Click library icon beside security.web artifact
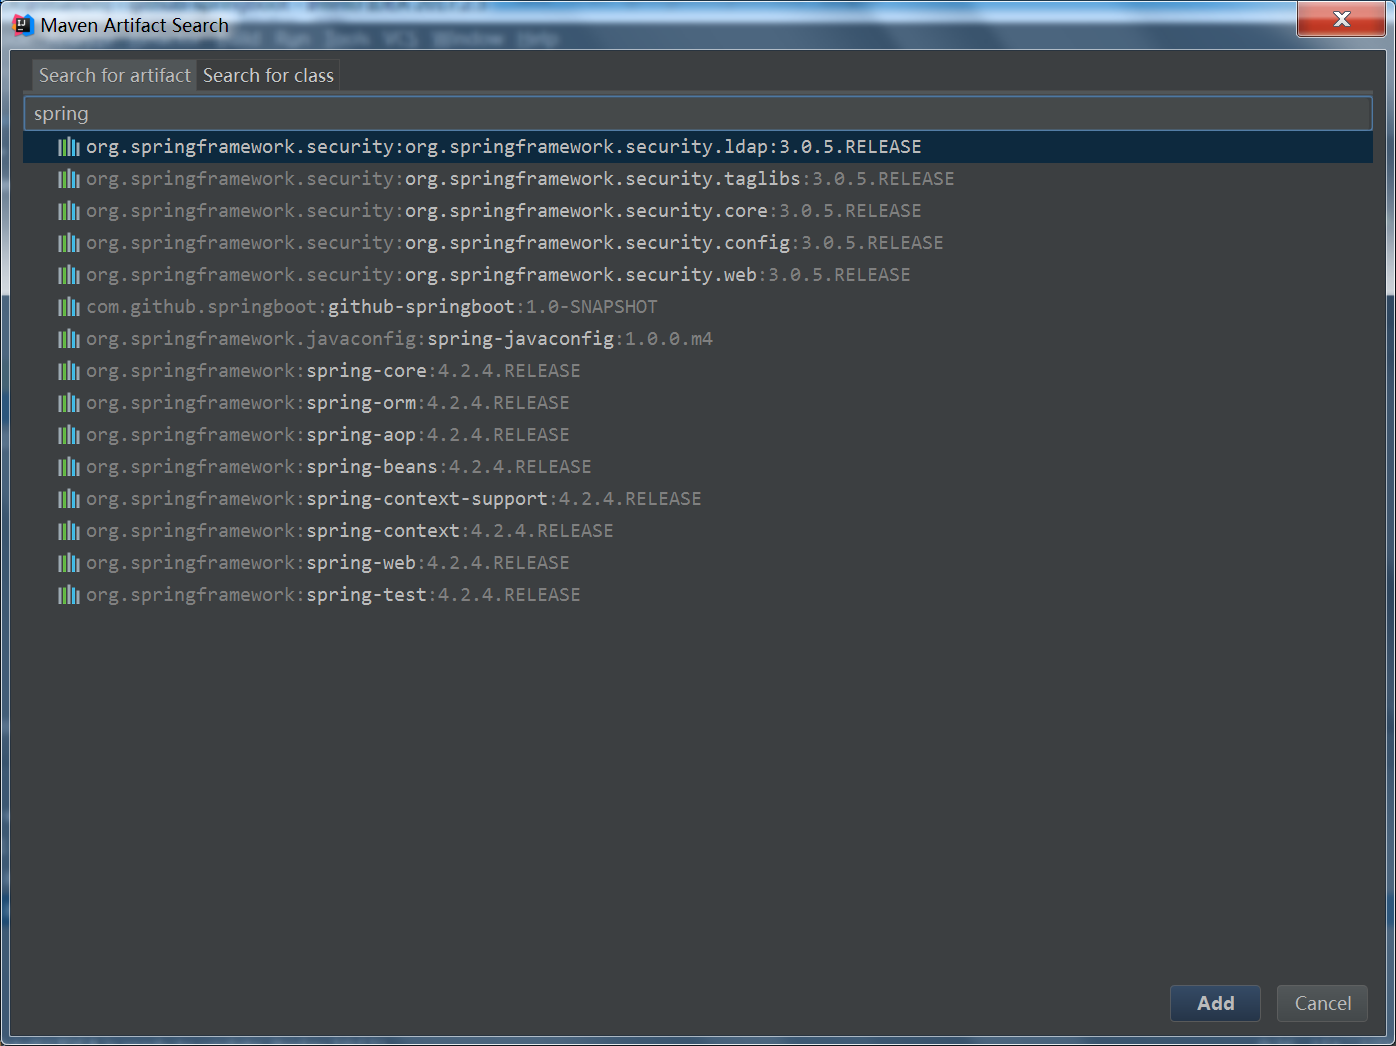1396x1046 pixels. (x=69, y=275)
